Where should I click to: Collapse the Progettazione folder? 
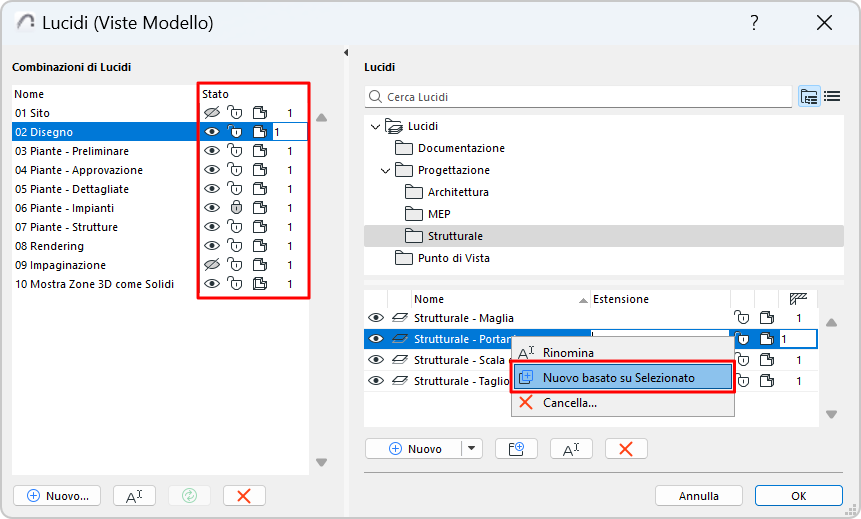(386, 170)
